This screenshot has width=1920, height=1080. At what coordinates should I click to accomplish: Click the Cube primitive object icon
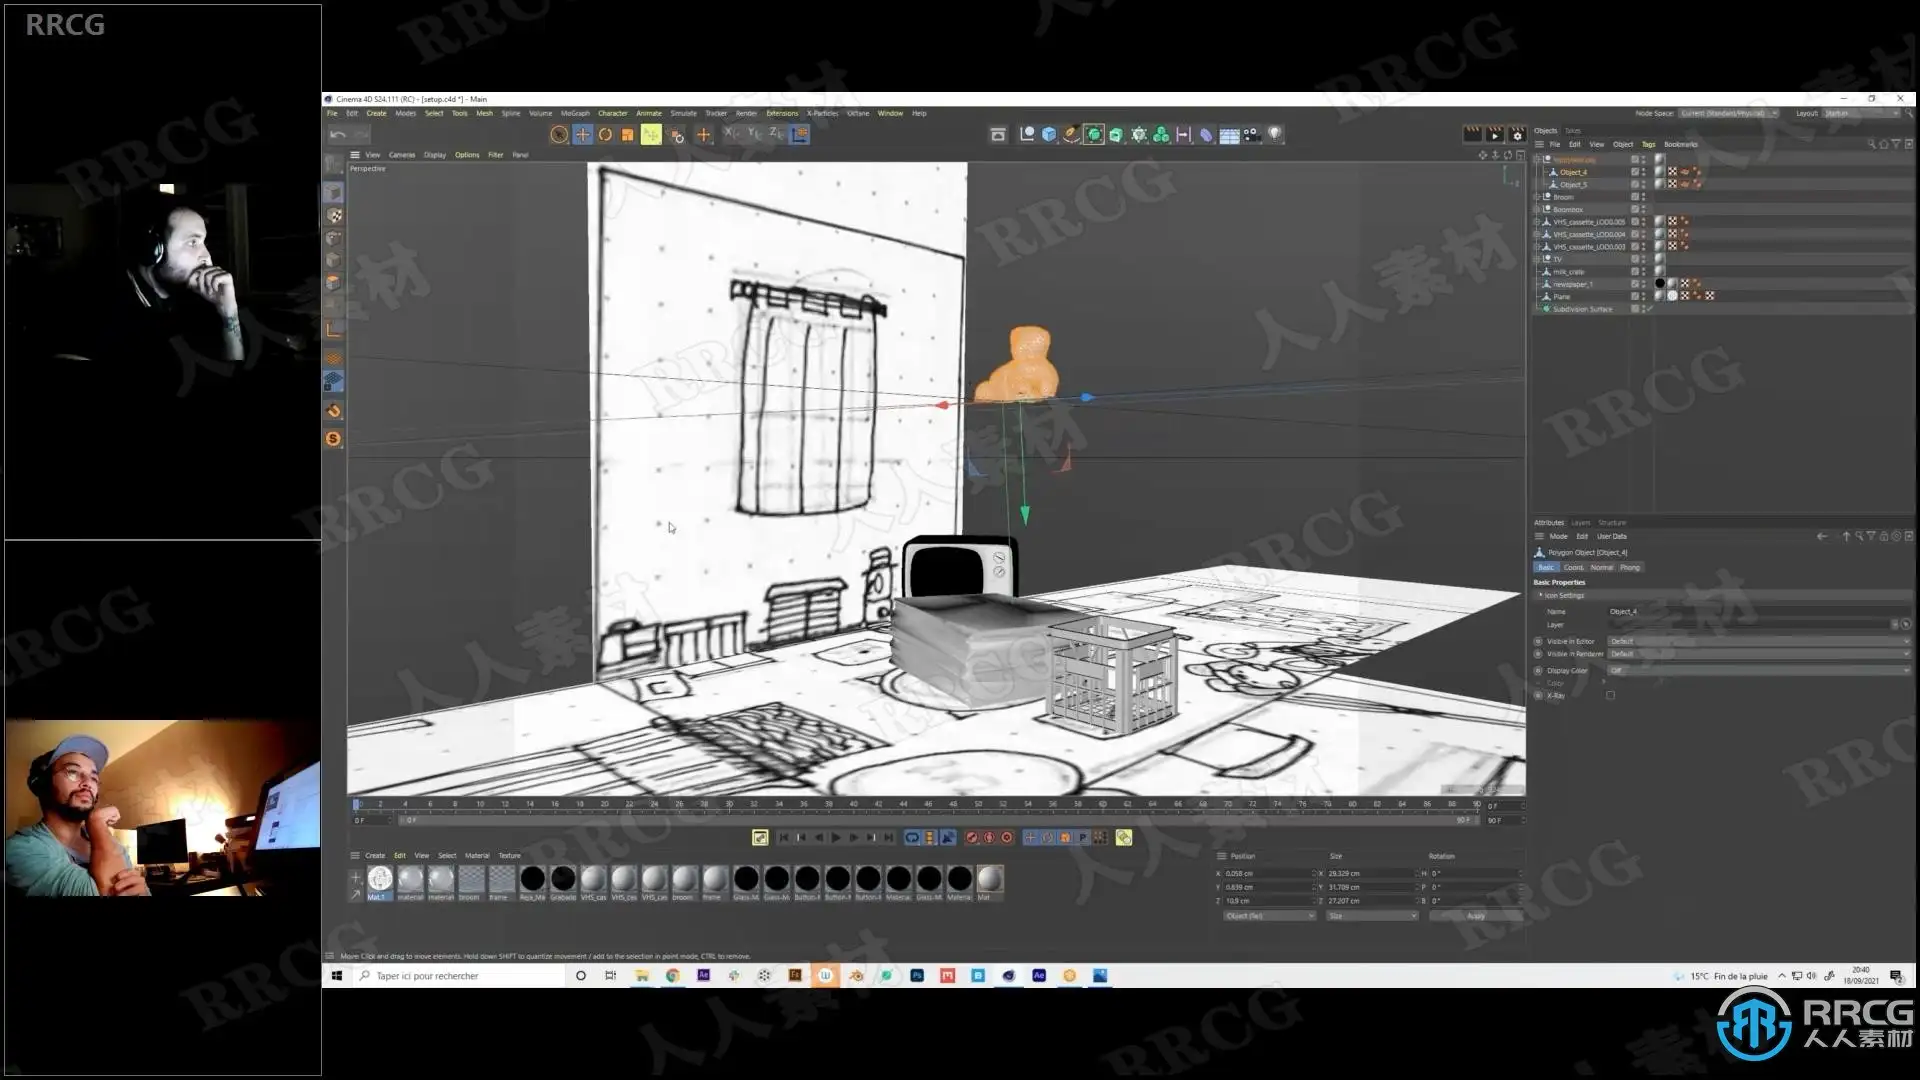(x=1048, y=134)
